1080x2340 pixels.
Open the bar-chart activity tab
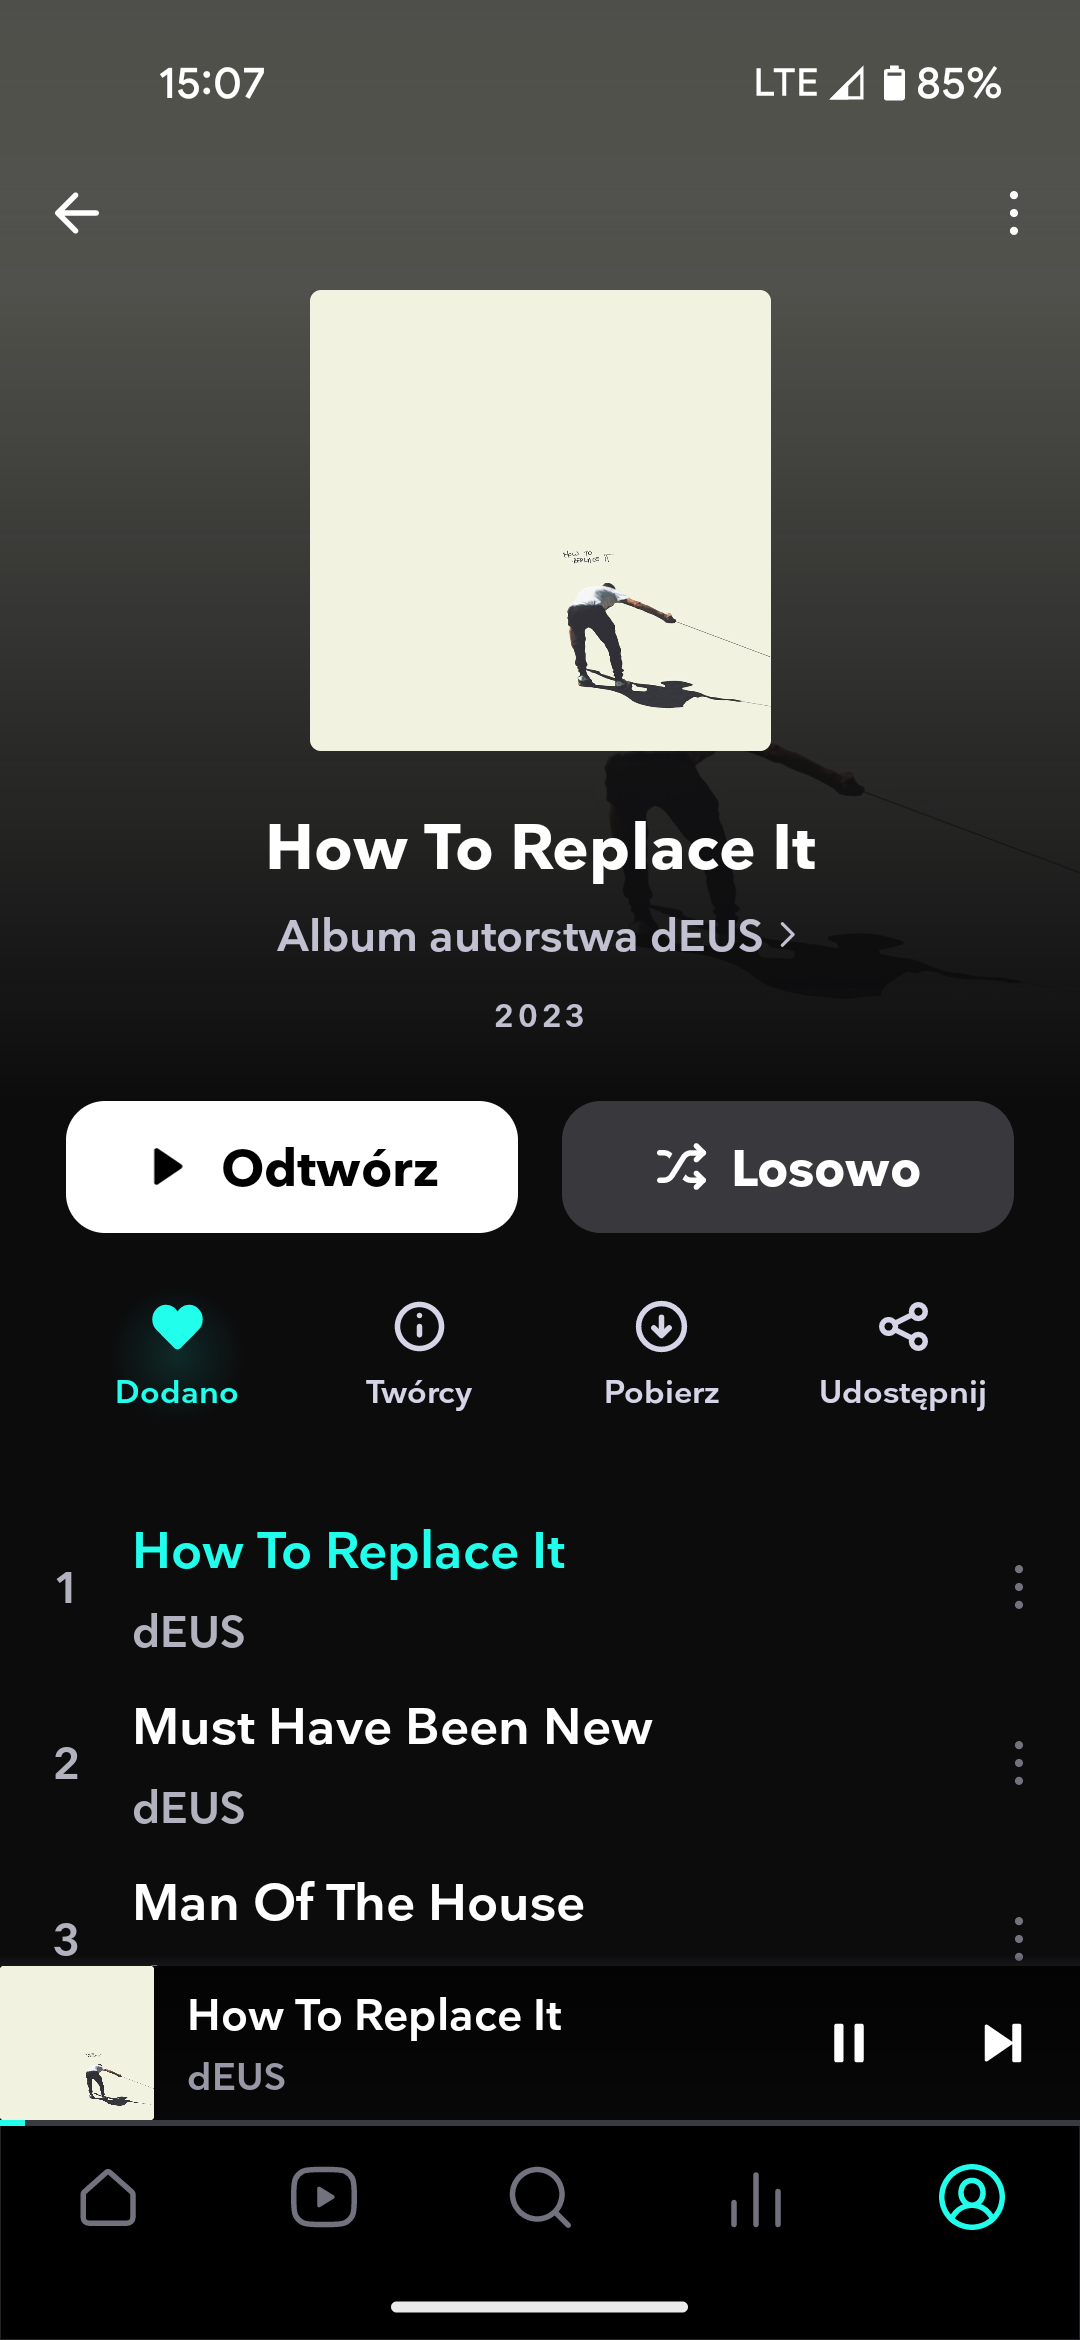pyautogui.click(x=756, y=2199)
